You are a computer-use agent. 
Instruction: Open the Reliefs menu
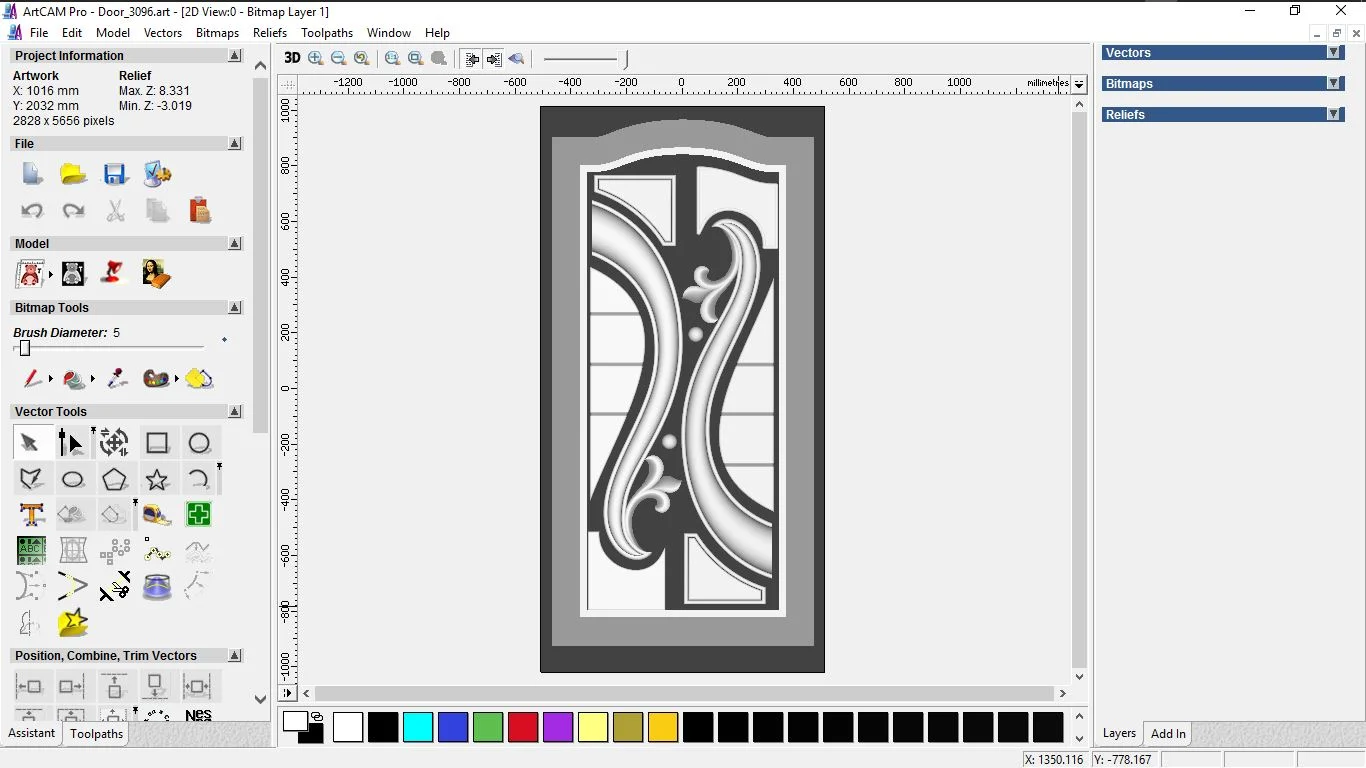pos(270,32)
